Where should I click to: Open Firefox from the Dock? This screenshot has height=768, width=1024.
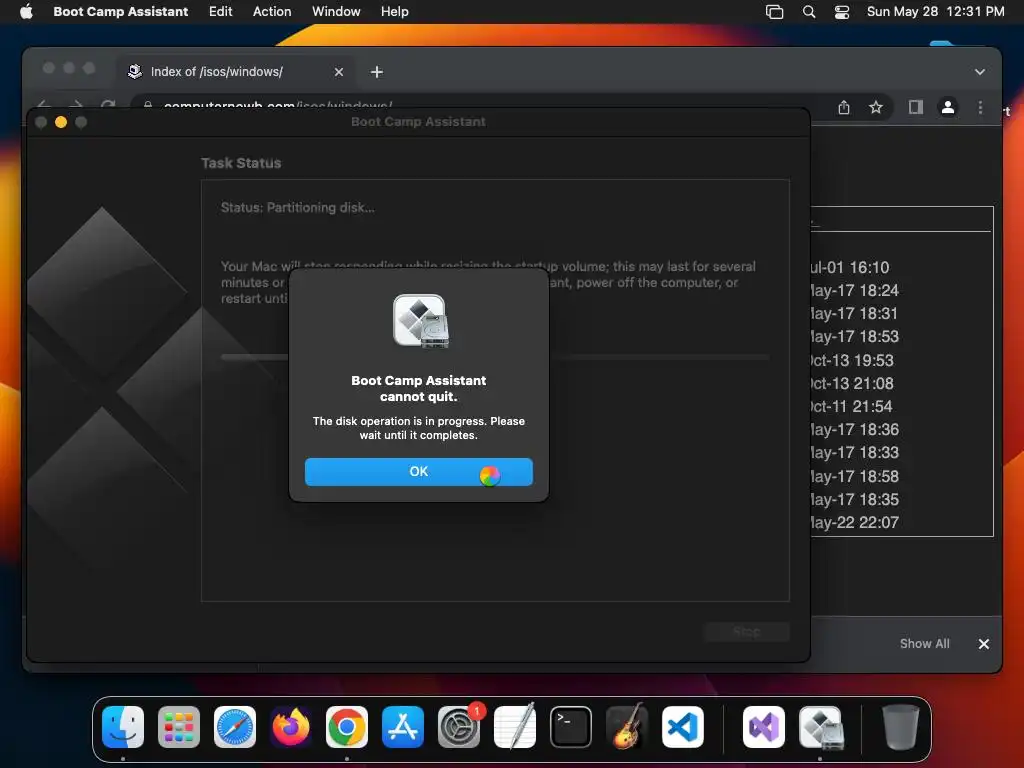pyautogui.click(x=291, y=727)
